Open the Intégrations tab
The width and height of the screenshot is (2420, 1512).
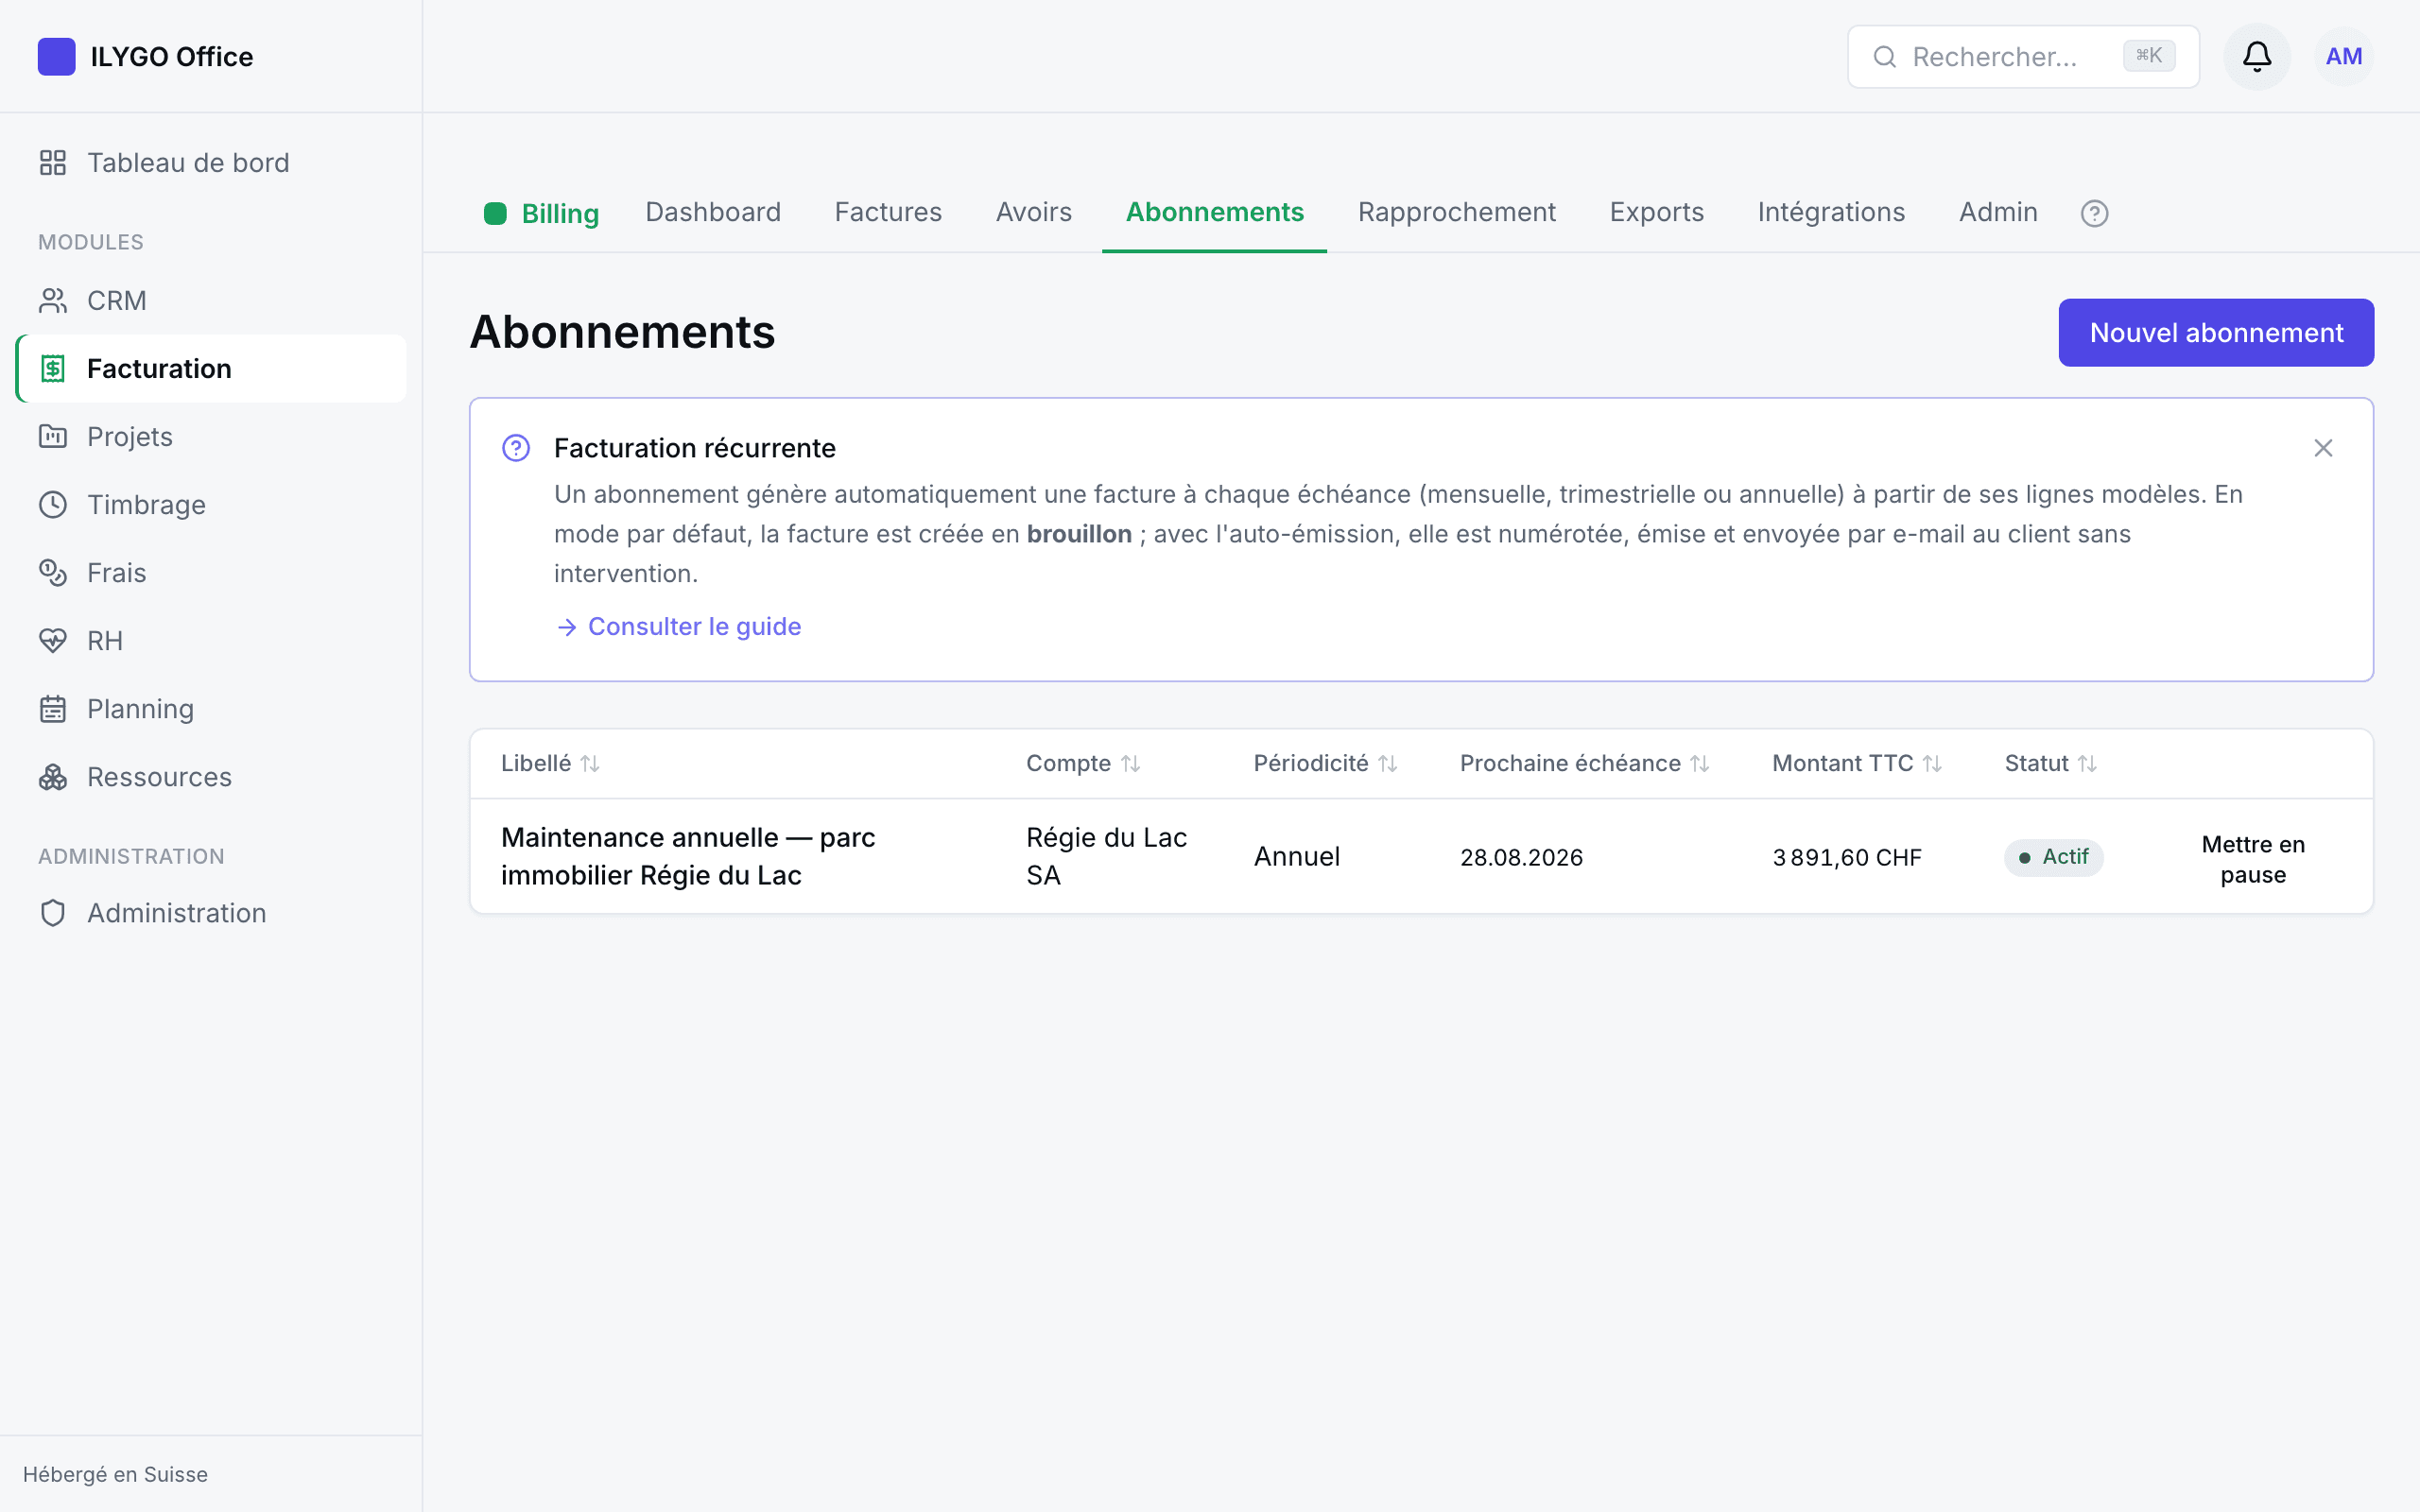[1831, 212]
